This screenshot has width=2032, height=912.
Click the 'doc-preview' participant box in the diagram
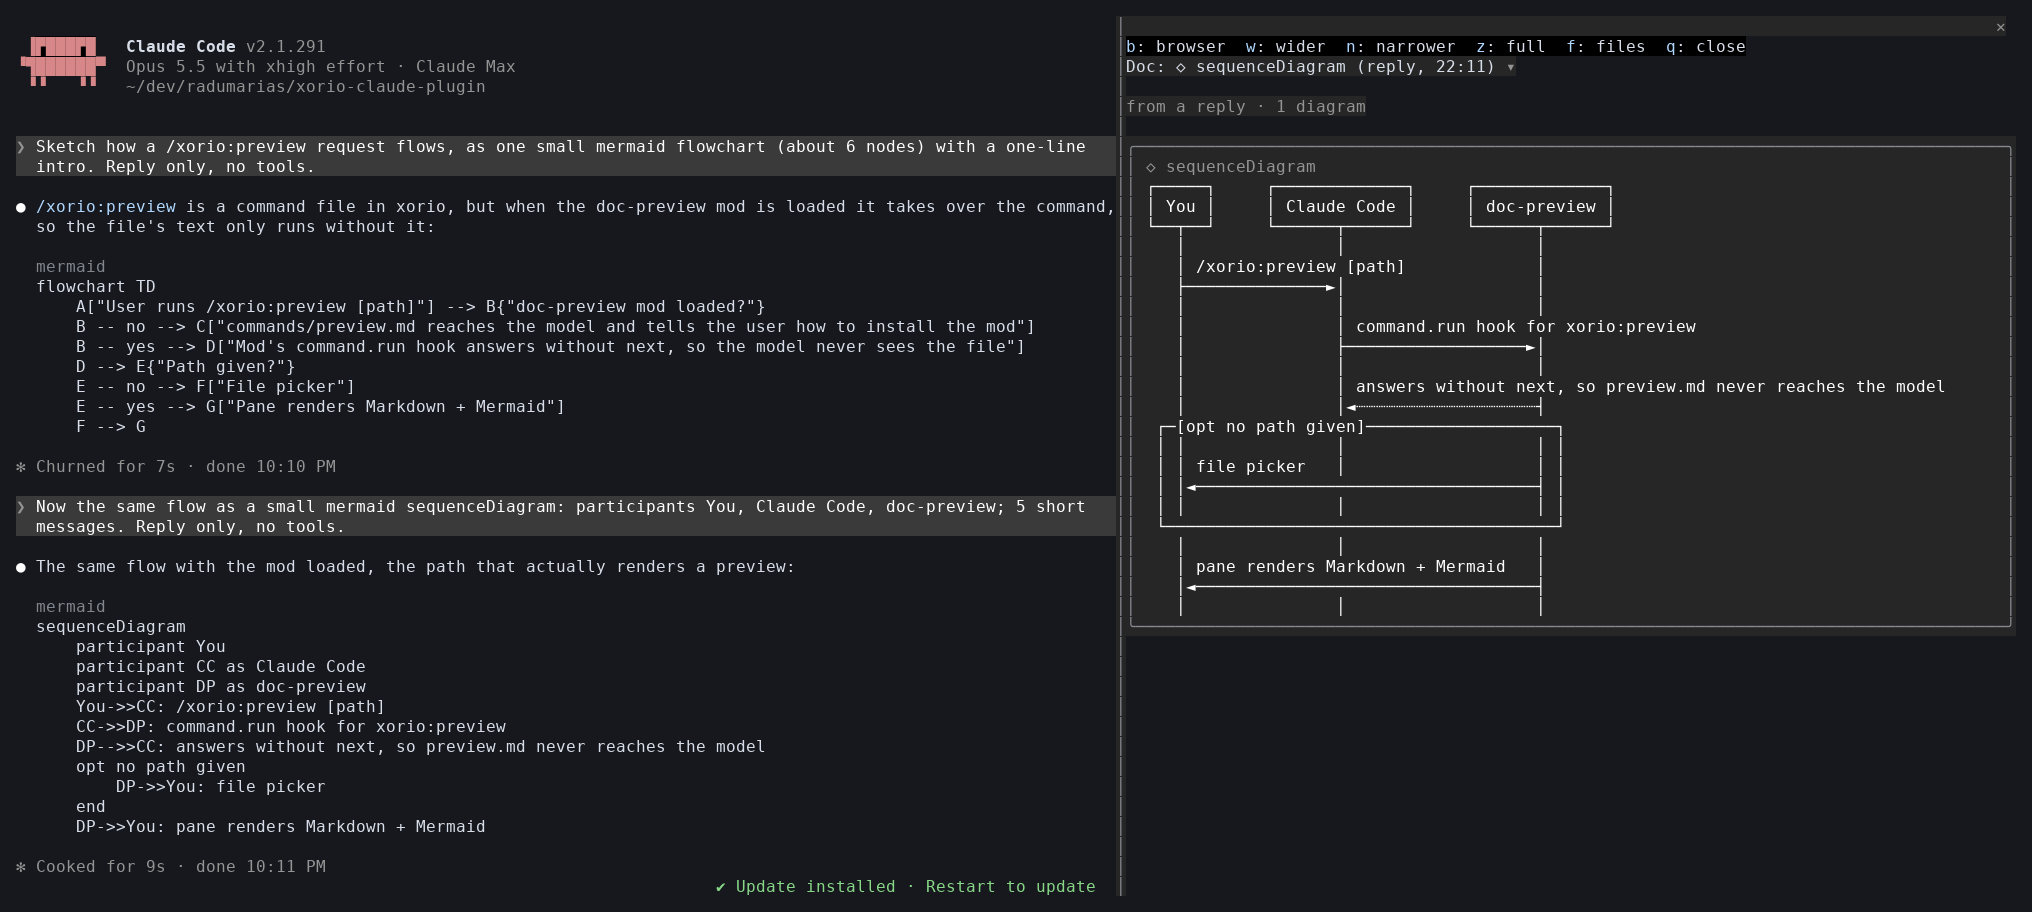tap(1540, 207)
